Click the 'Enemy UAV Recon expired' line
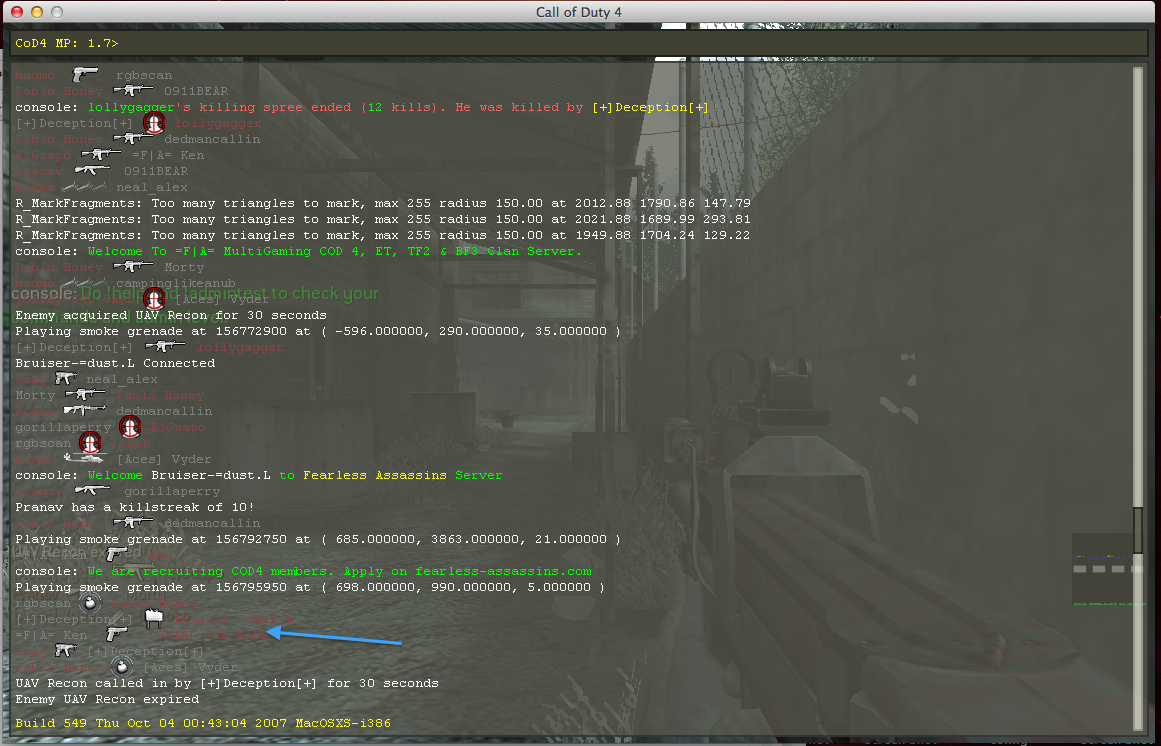The height and width of the screenshot is (746, 1161). (107, 699)
